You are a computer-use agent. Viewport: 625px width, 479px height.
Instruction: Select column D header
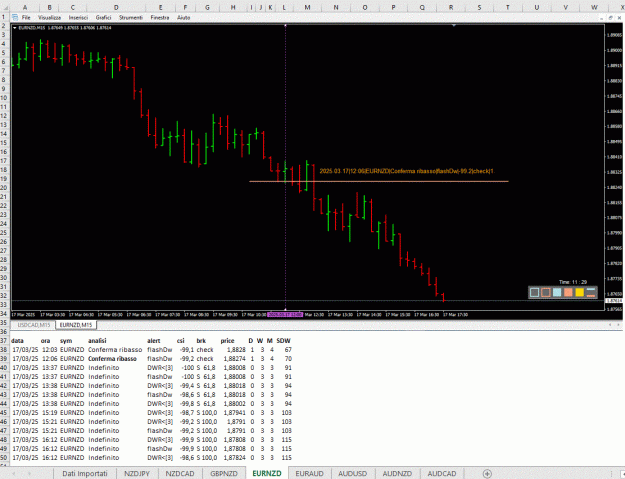coord(116,7)
